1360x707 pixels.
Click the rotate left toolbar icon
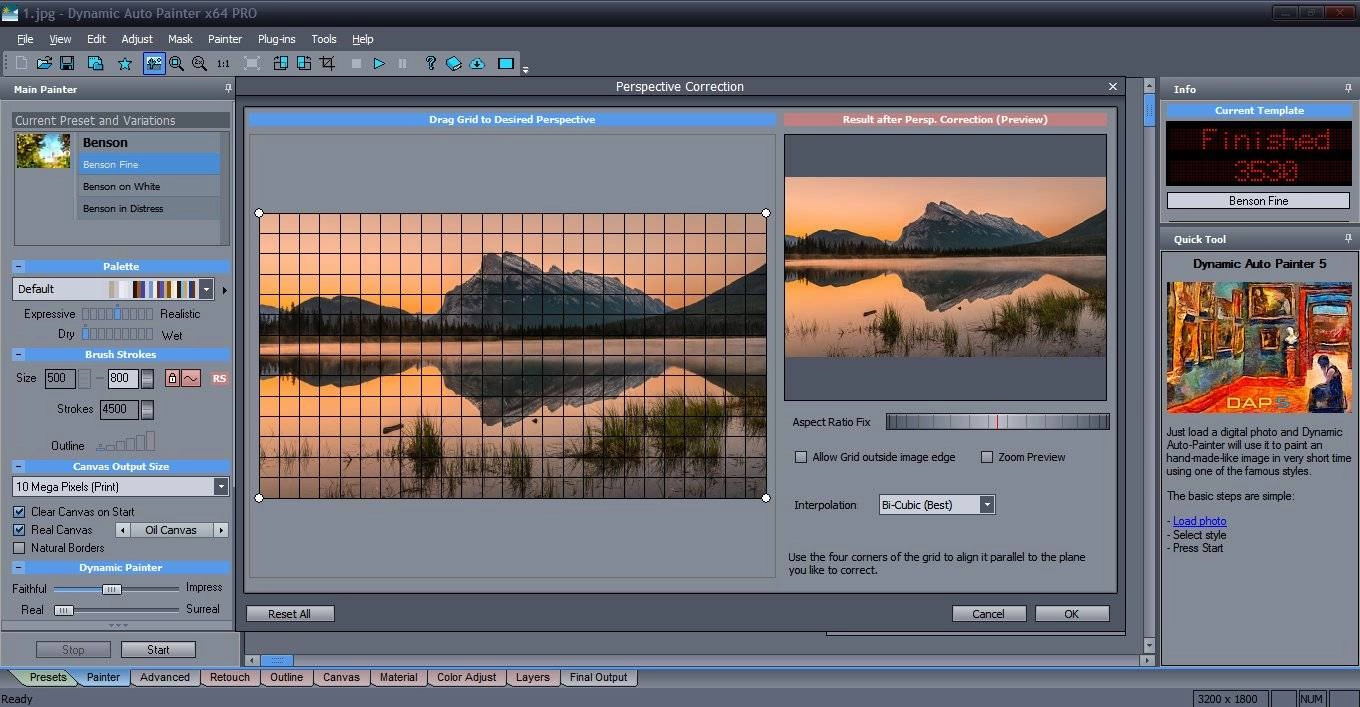(280, 63)
